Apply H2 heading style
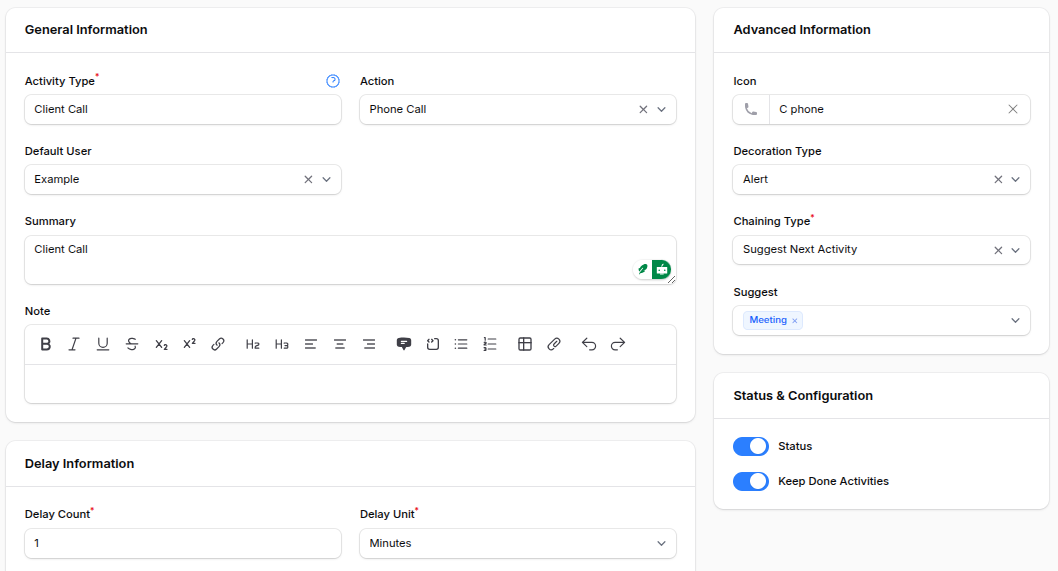Screen dimensions: 1058x571 tap(253, 344)
